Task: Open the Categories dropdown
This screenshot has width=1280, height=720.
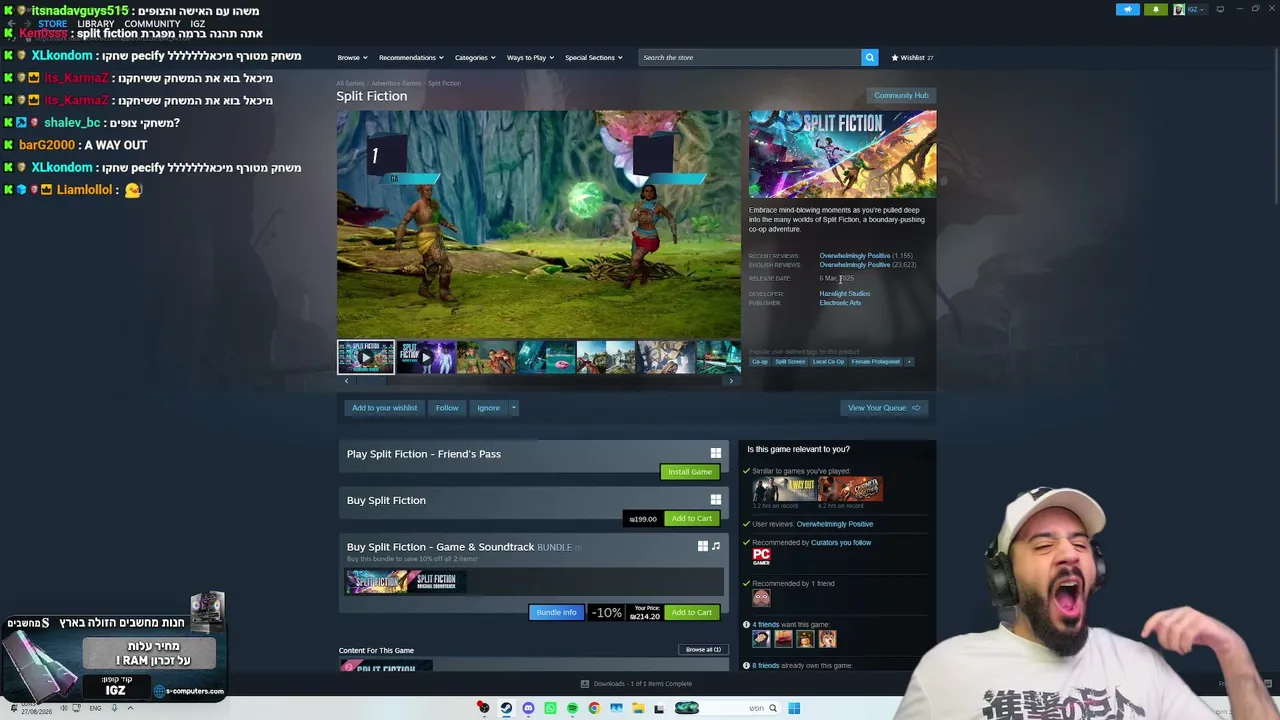Action: coord(475,57)
